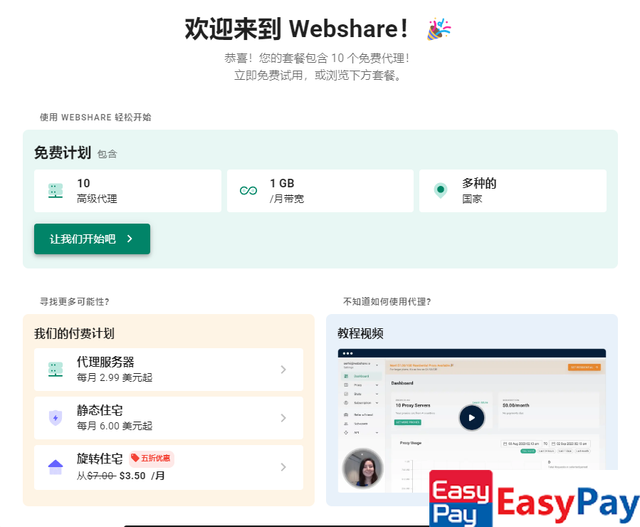Click the 教程视频 heading
The image size is (640, 527).
(x=360, y=334)
